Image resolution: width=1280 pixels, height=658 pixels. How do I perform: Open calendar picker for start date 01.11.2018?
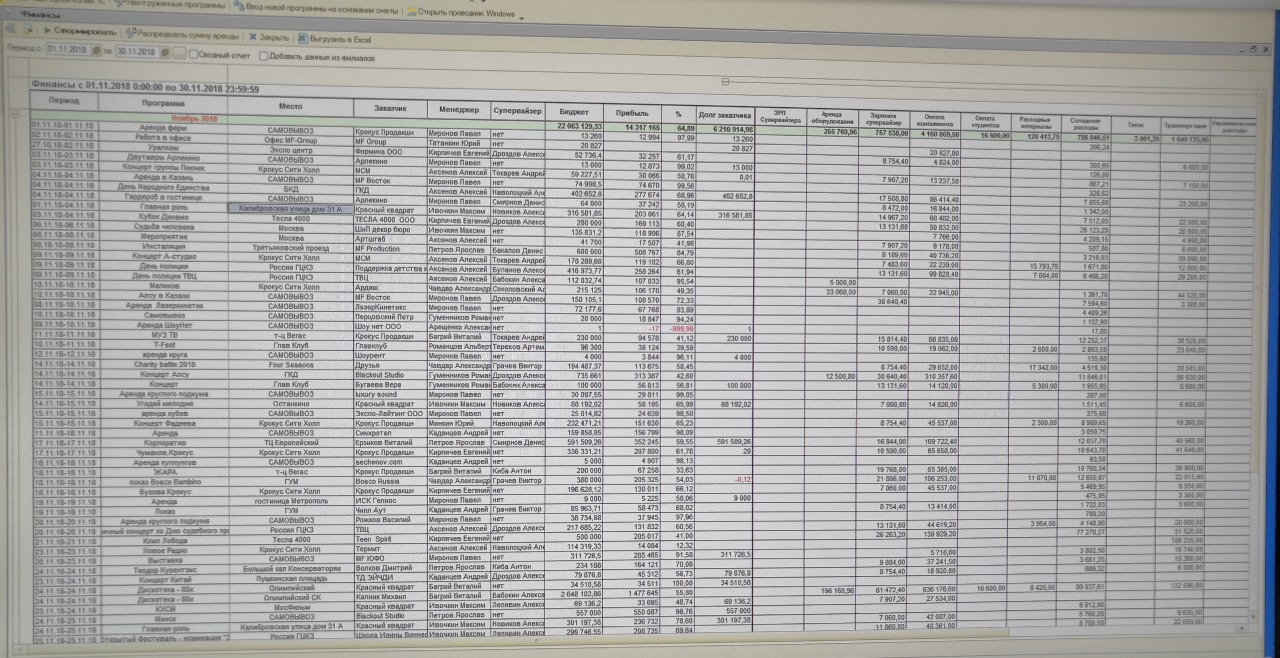click(95, 50)
